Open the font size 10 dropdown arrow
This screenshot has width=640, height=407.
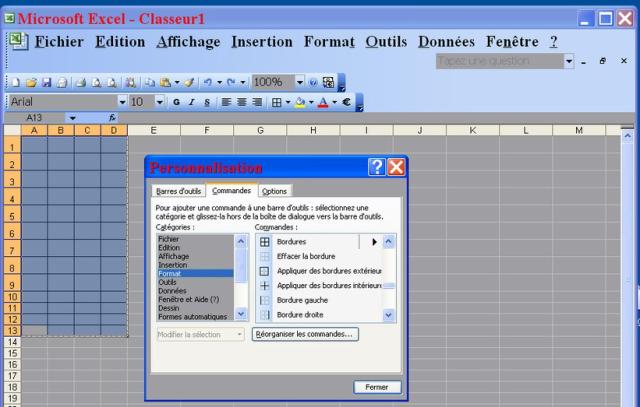160,102
